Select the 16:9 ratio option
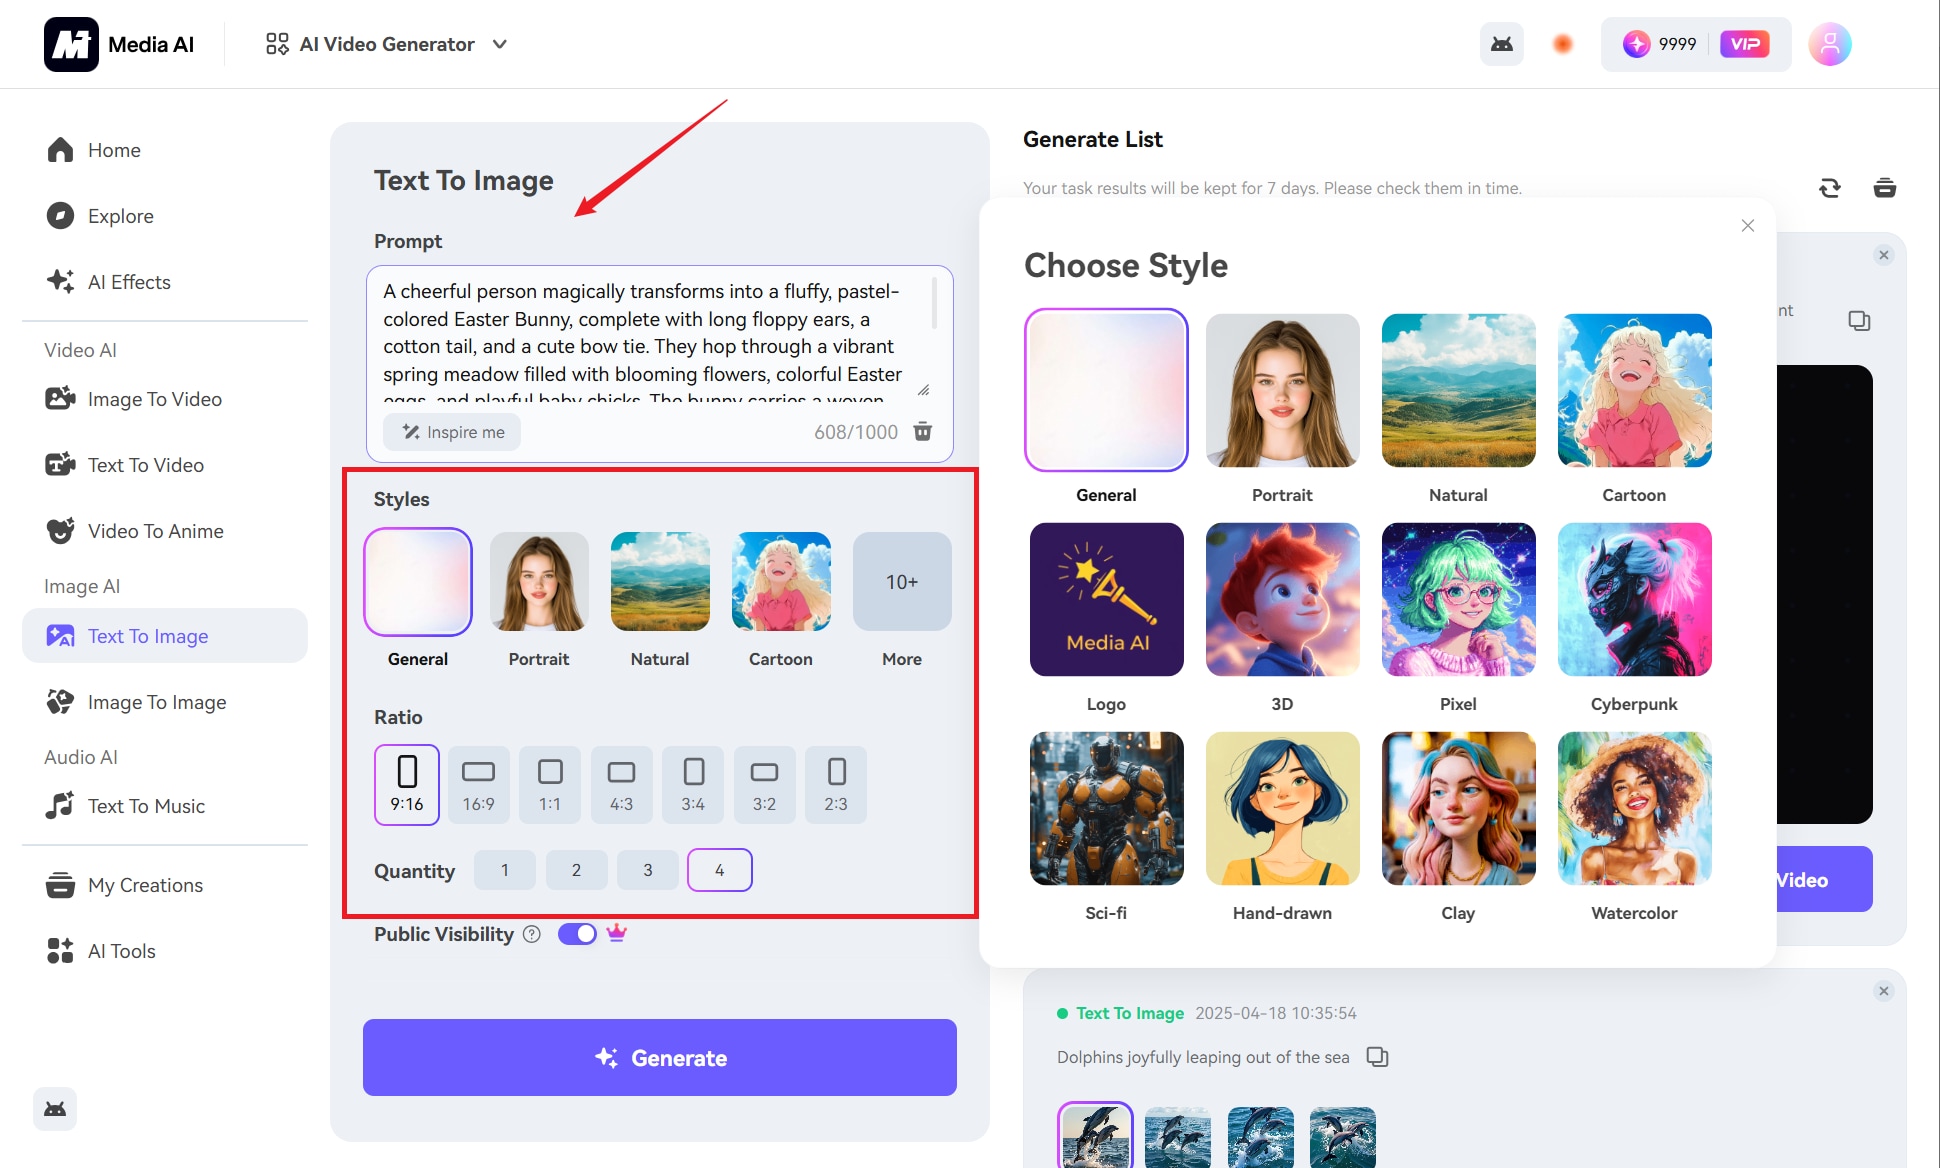 [478, 784]
